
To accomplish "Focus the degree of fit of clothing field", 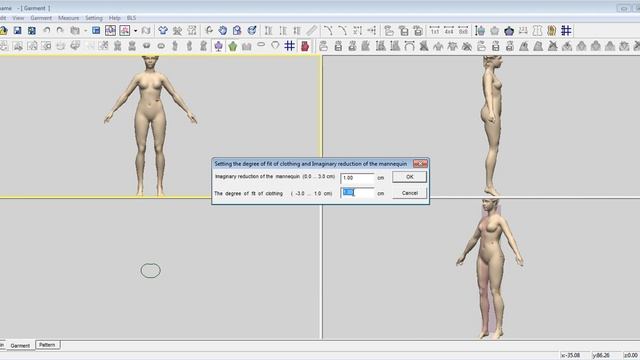I will 357,193.
